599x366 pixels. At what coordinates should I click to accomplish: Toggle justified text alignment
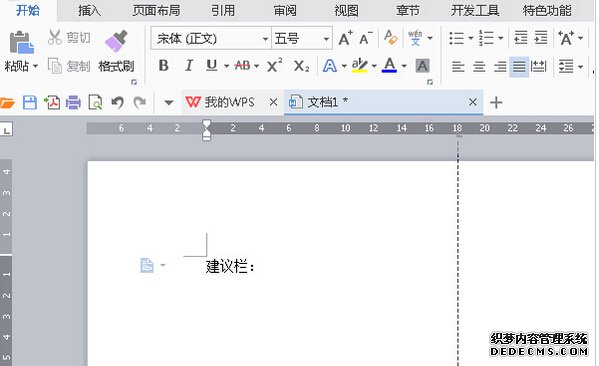519,66
